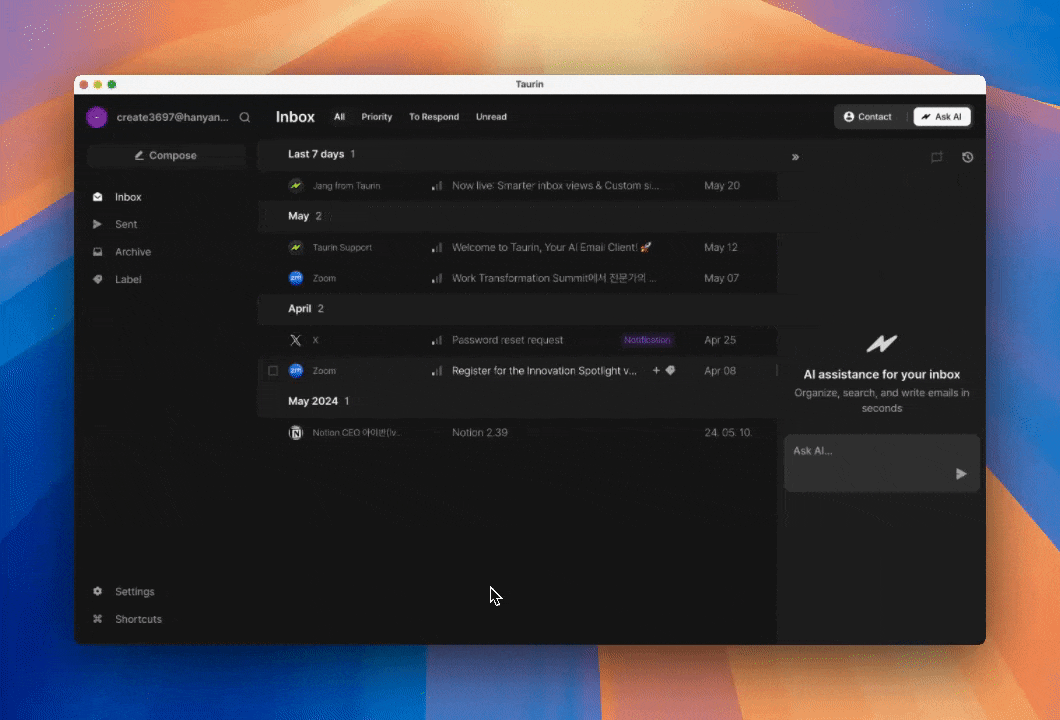1060x720 pixels.
Task: Click the search magnifier icon
Action: click(245, 117)
